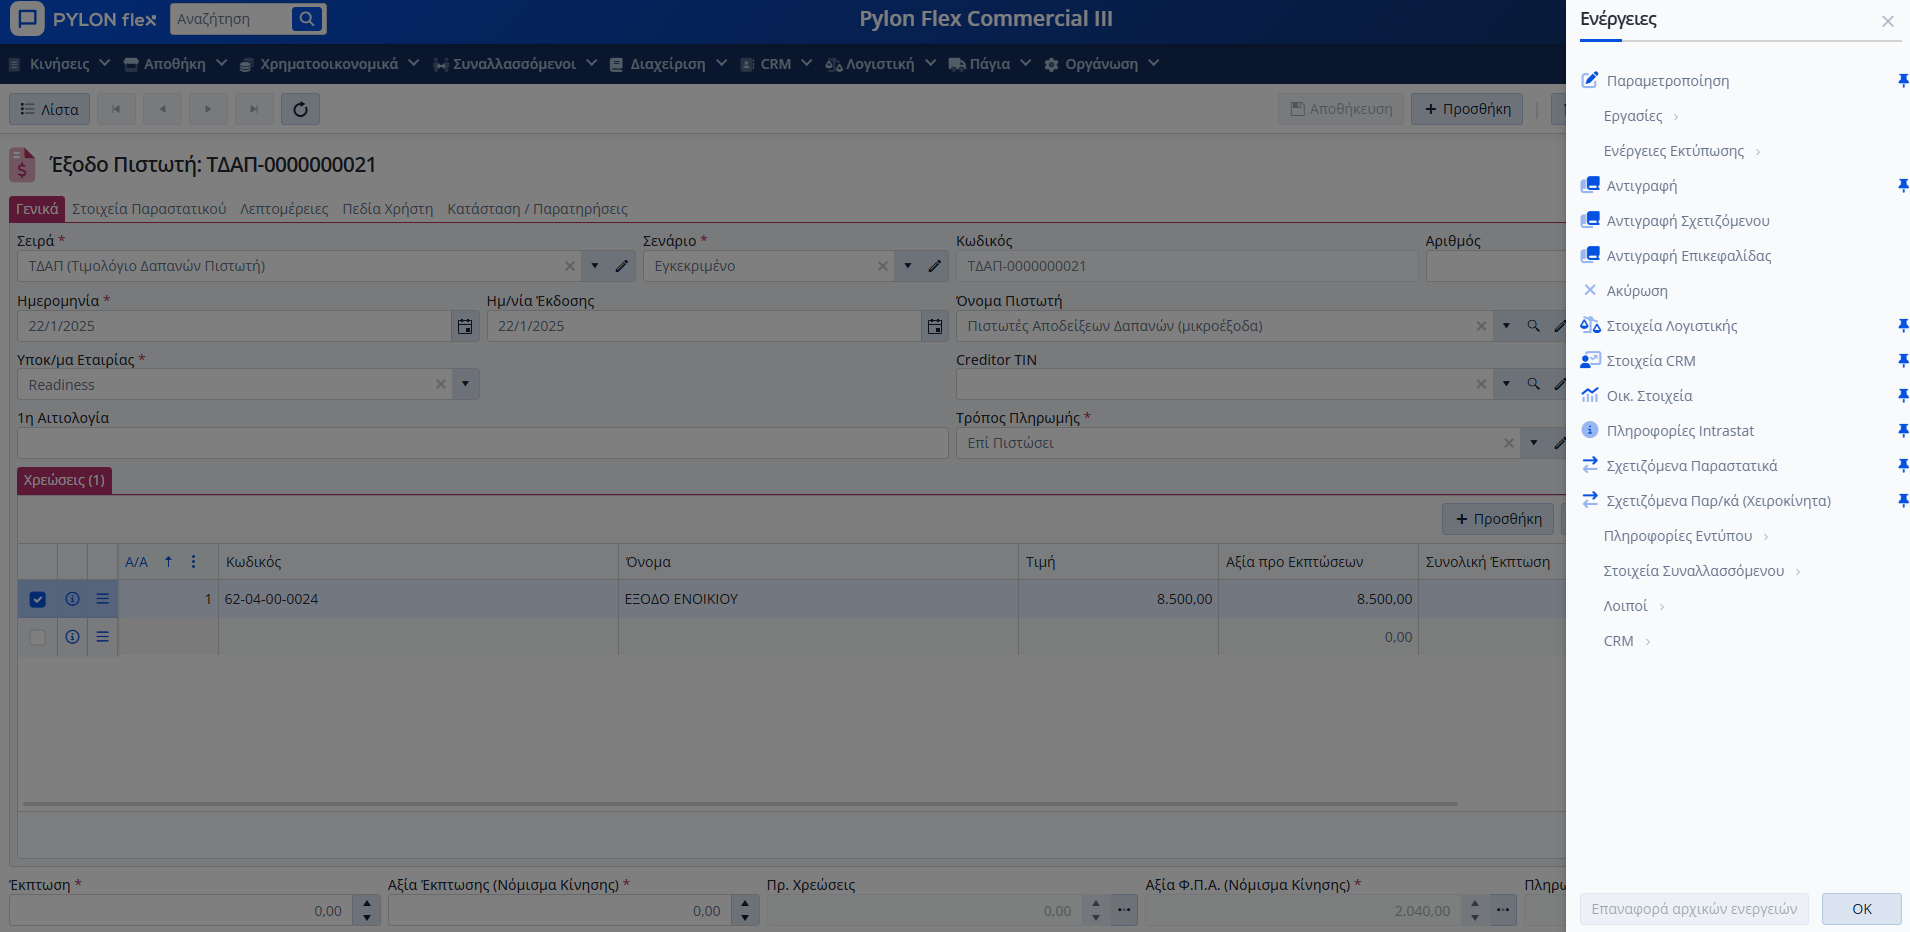Viewport: 1910px width, 932px height.
Task: Open Παραμετροποίηση edit icon
Action: (1590, 80)
